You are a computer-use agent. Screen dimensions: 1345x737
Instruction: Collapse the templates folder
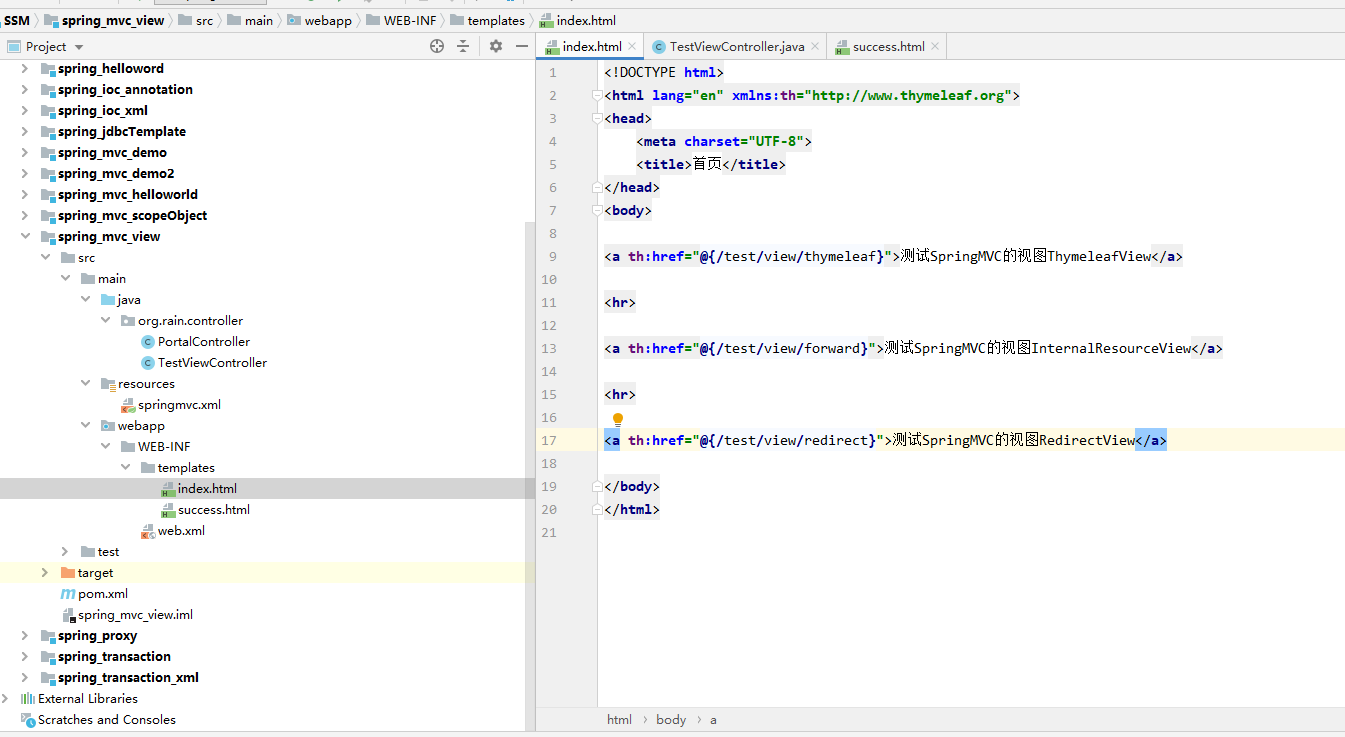[125, 468]
